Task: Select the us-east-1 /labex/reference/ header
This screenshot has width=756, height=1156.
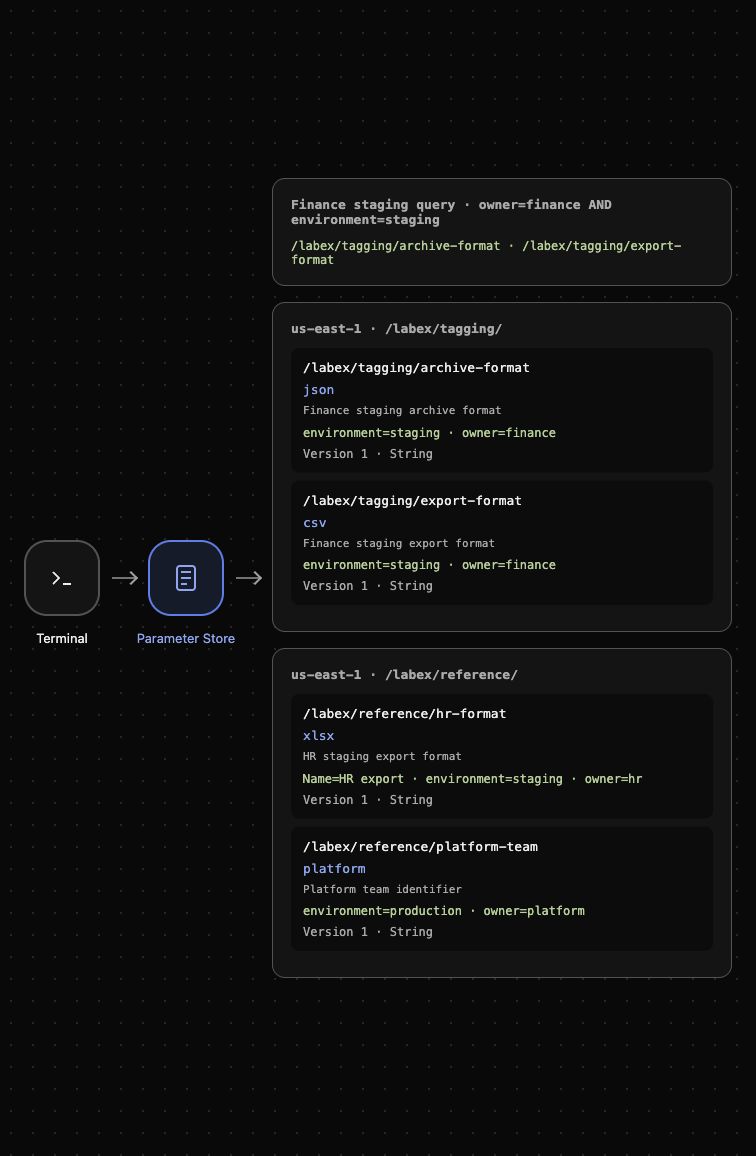Action: 404,675
